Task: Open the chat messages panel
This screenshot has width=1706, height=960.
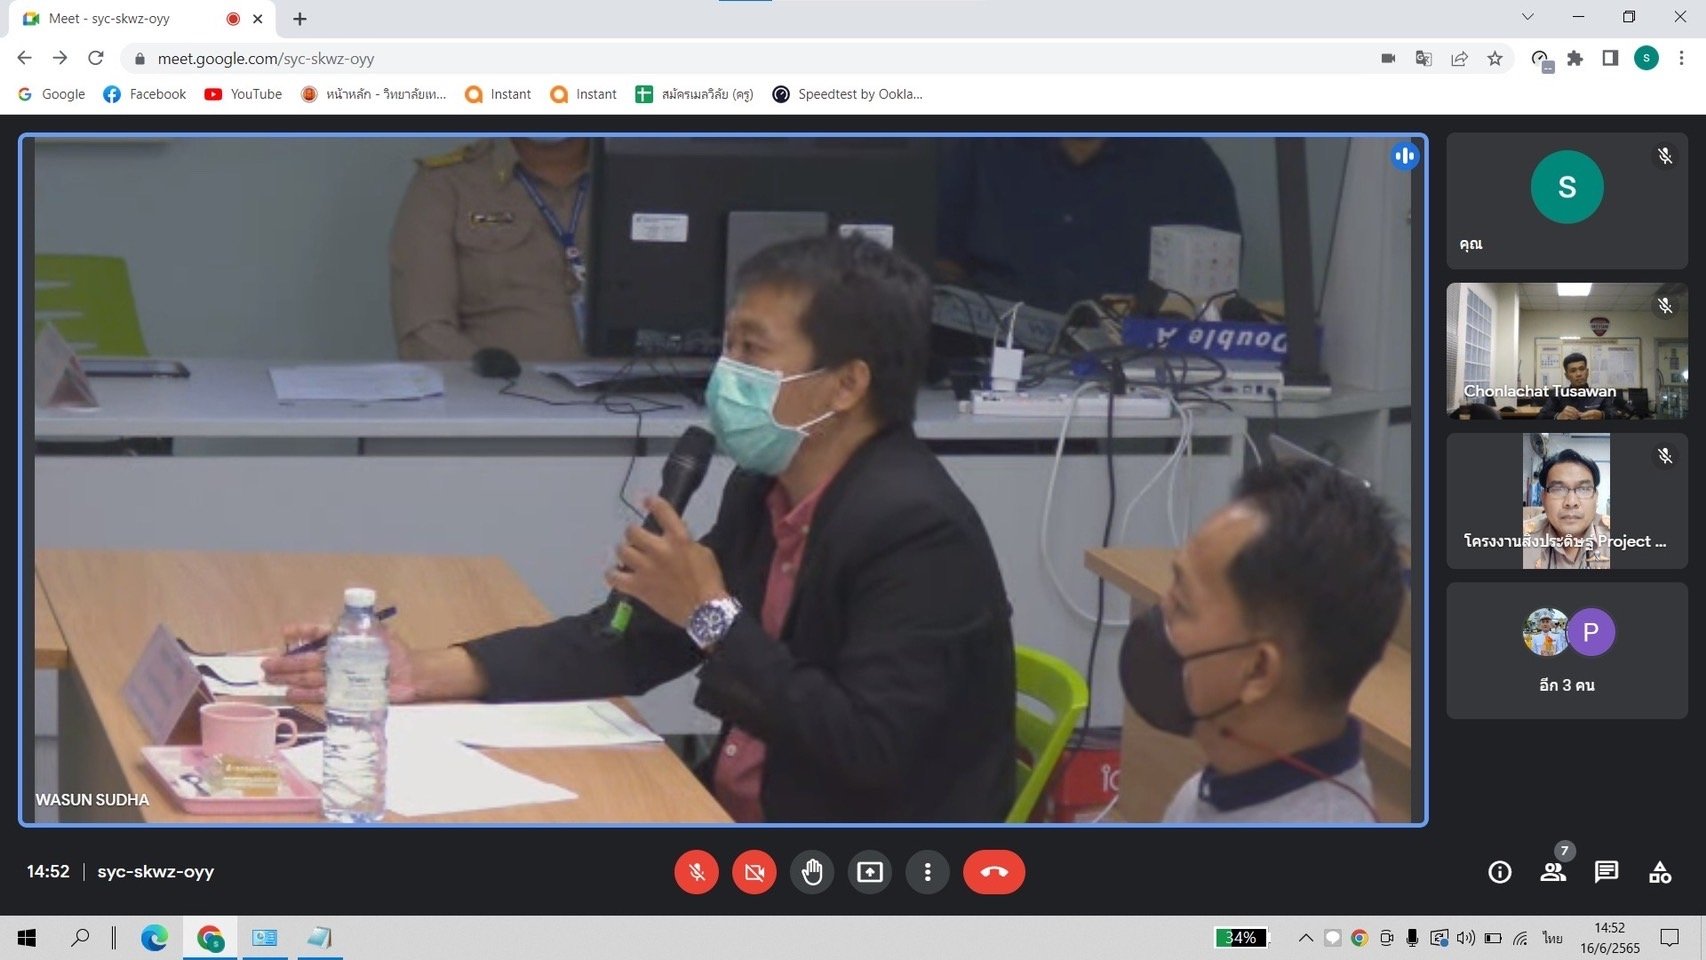Action: (1606, 872)
